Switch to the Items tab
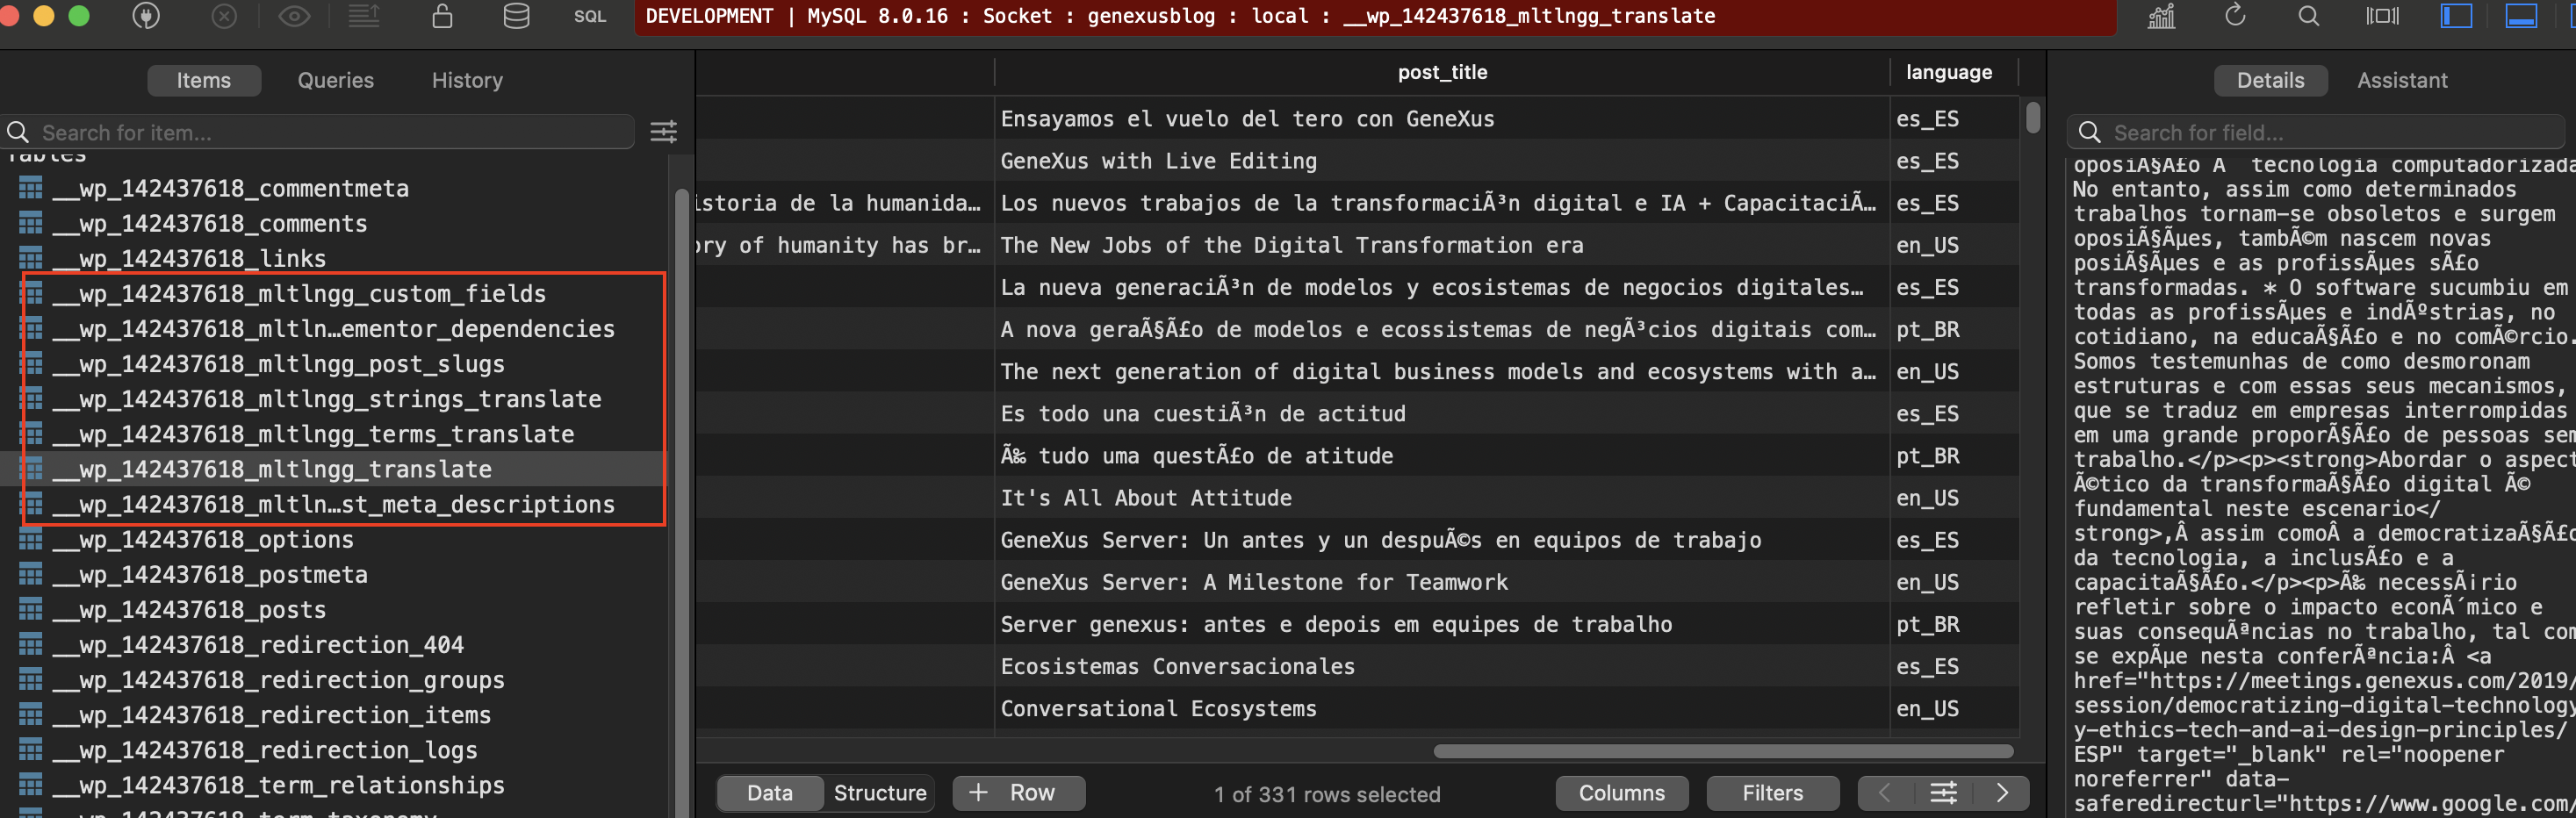The image size is (2576, 818). click(204, 80)
